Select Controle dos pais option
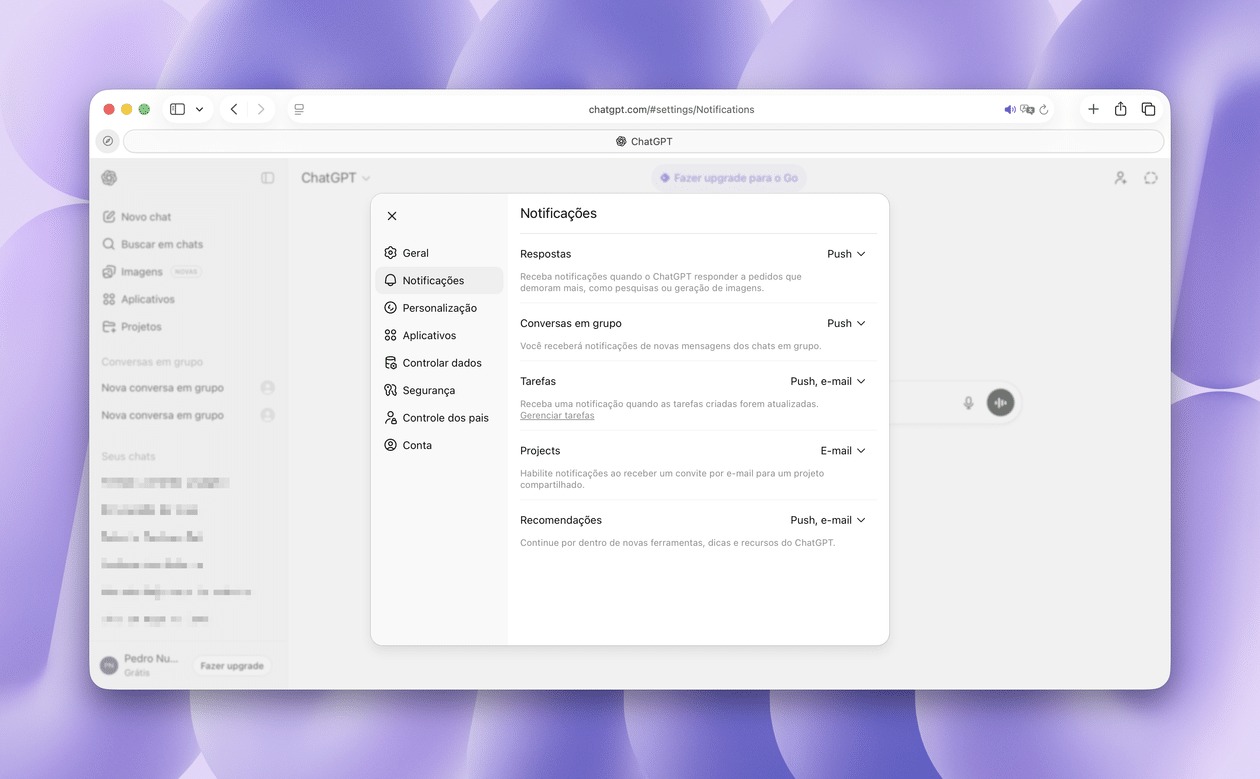 click(x=445, y=418)
